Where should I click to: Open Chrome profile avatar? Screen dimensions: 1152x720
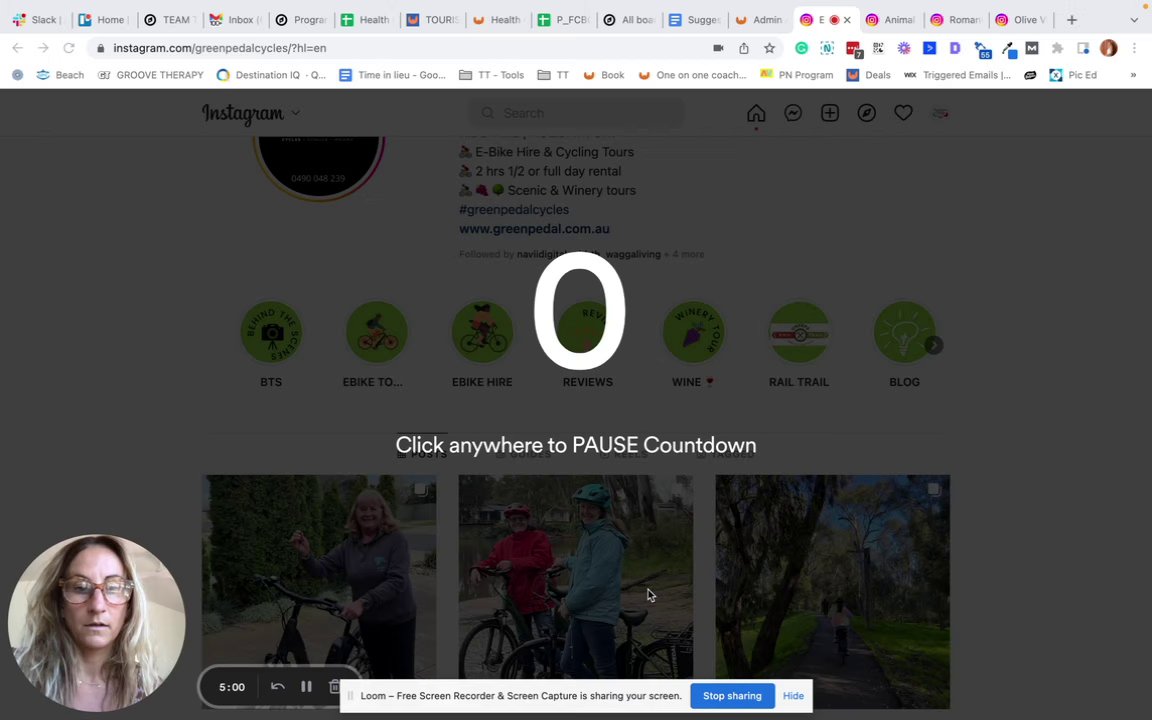[x=1109, y=48]
